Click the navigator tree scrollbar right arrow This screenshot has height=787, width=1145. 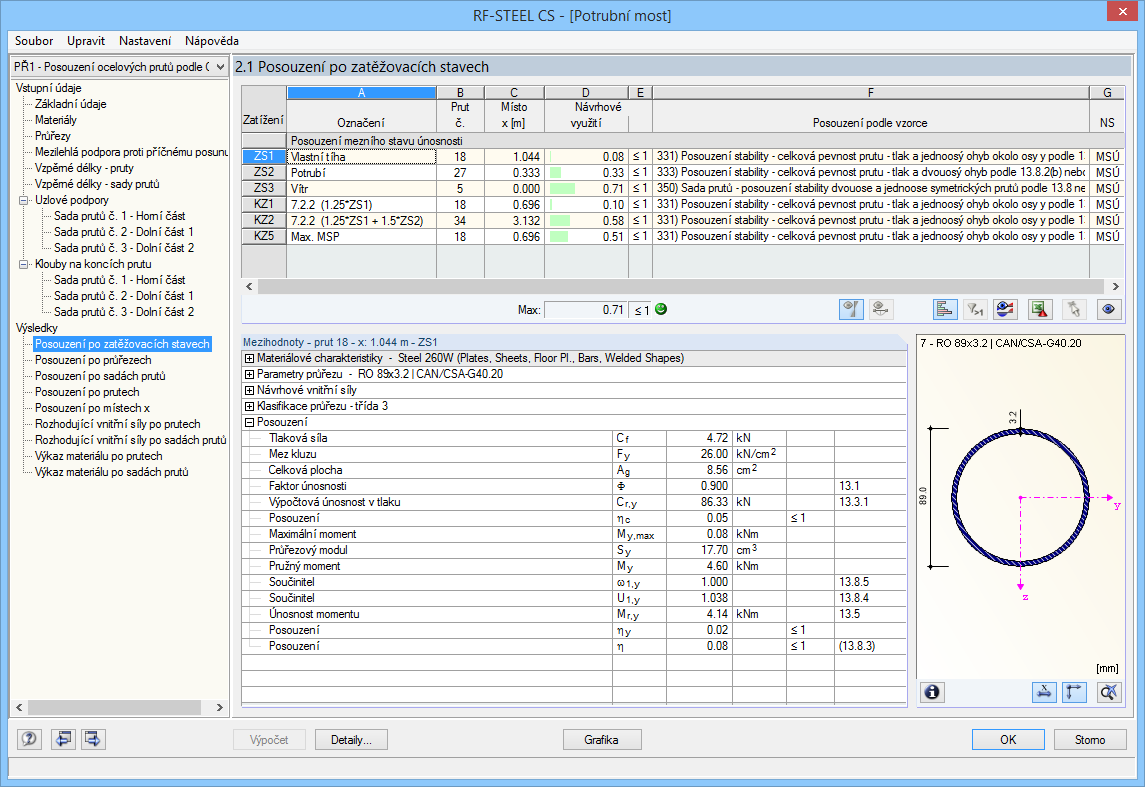pos(220,707)
